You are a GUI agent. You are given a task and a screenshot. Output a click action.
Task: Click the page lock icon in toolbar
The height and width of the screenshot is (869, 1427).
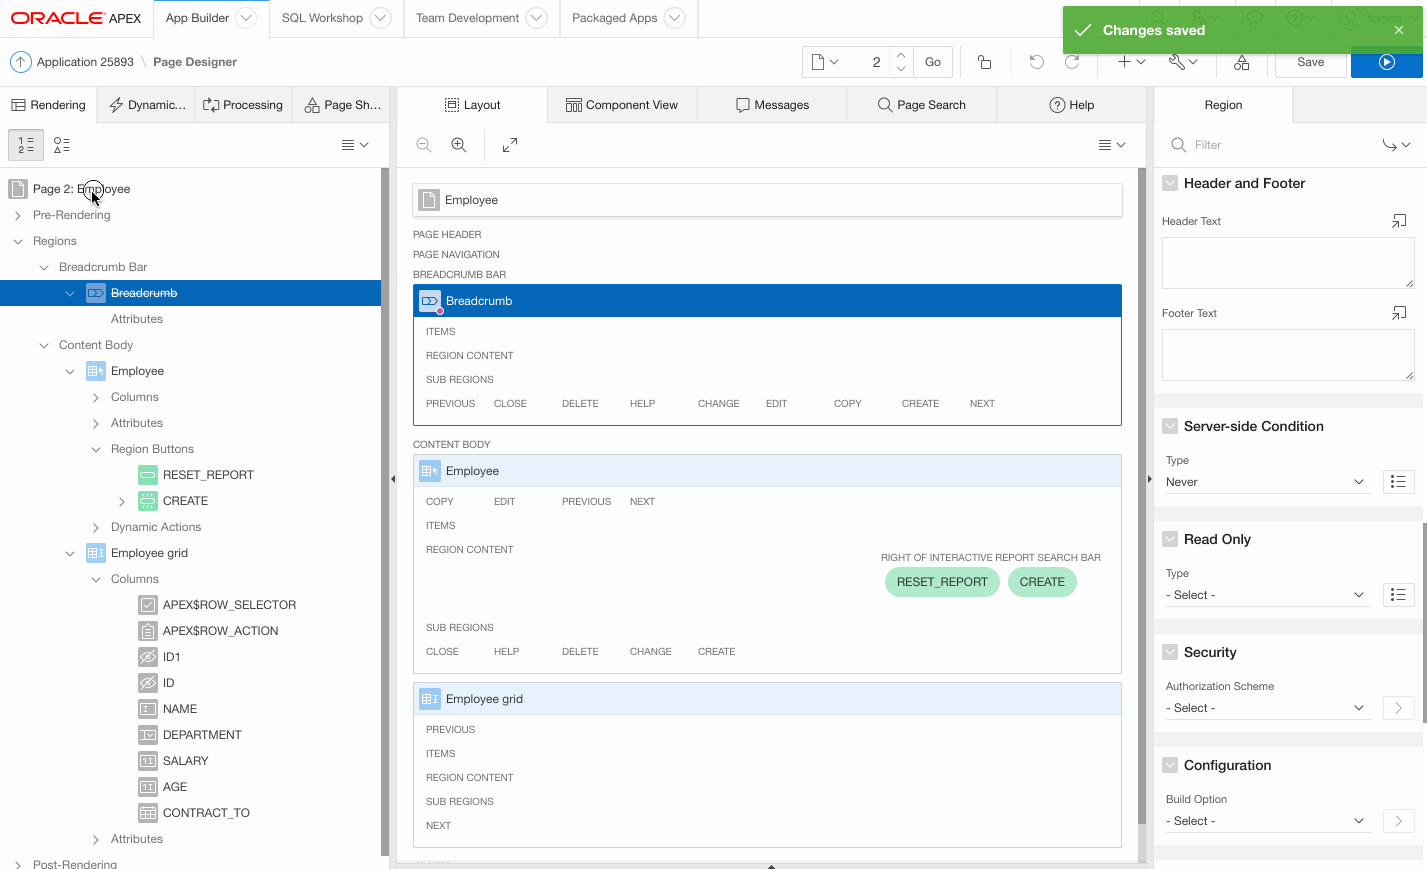tap(984, 62)
